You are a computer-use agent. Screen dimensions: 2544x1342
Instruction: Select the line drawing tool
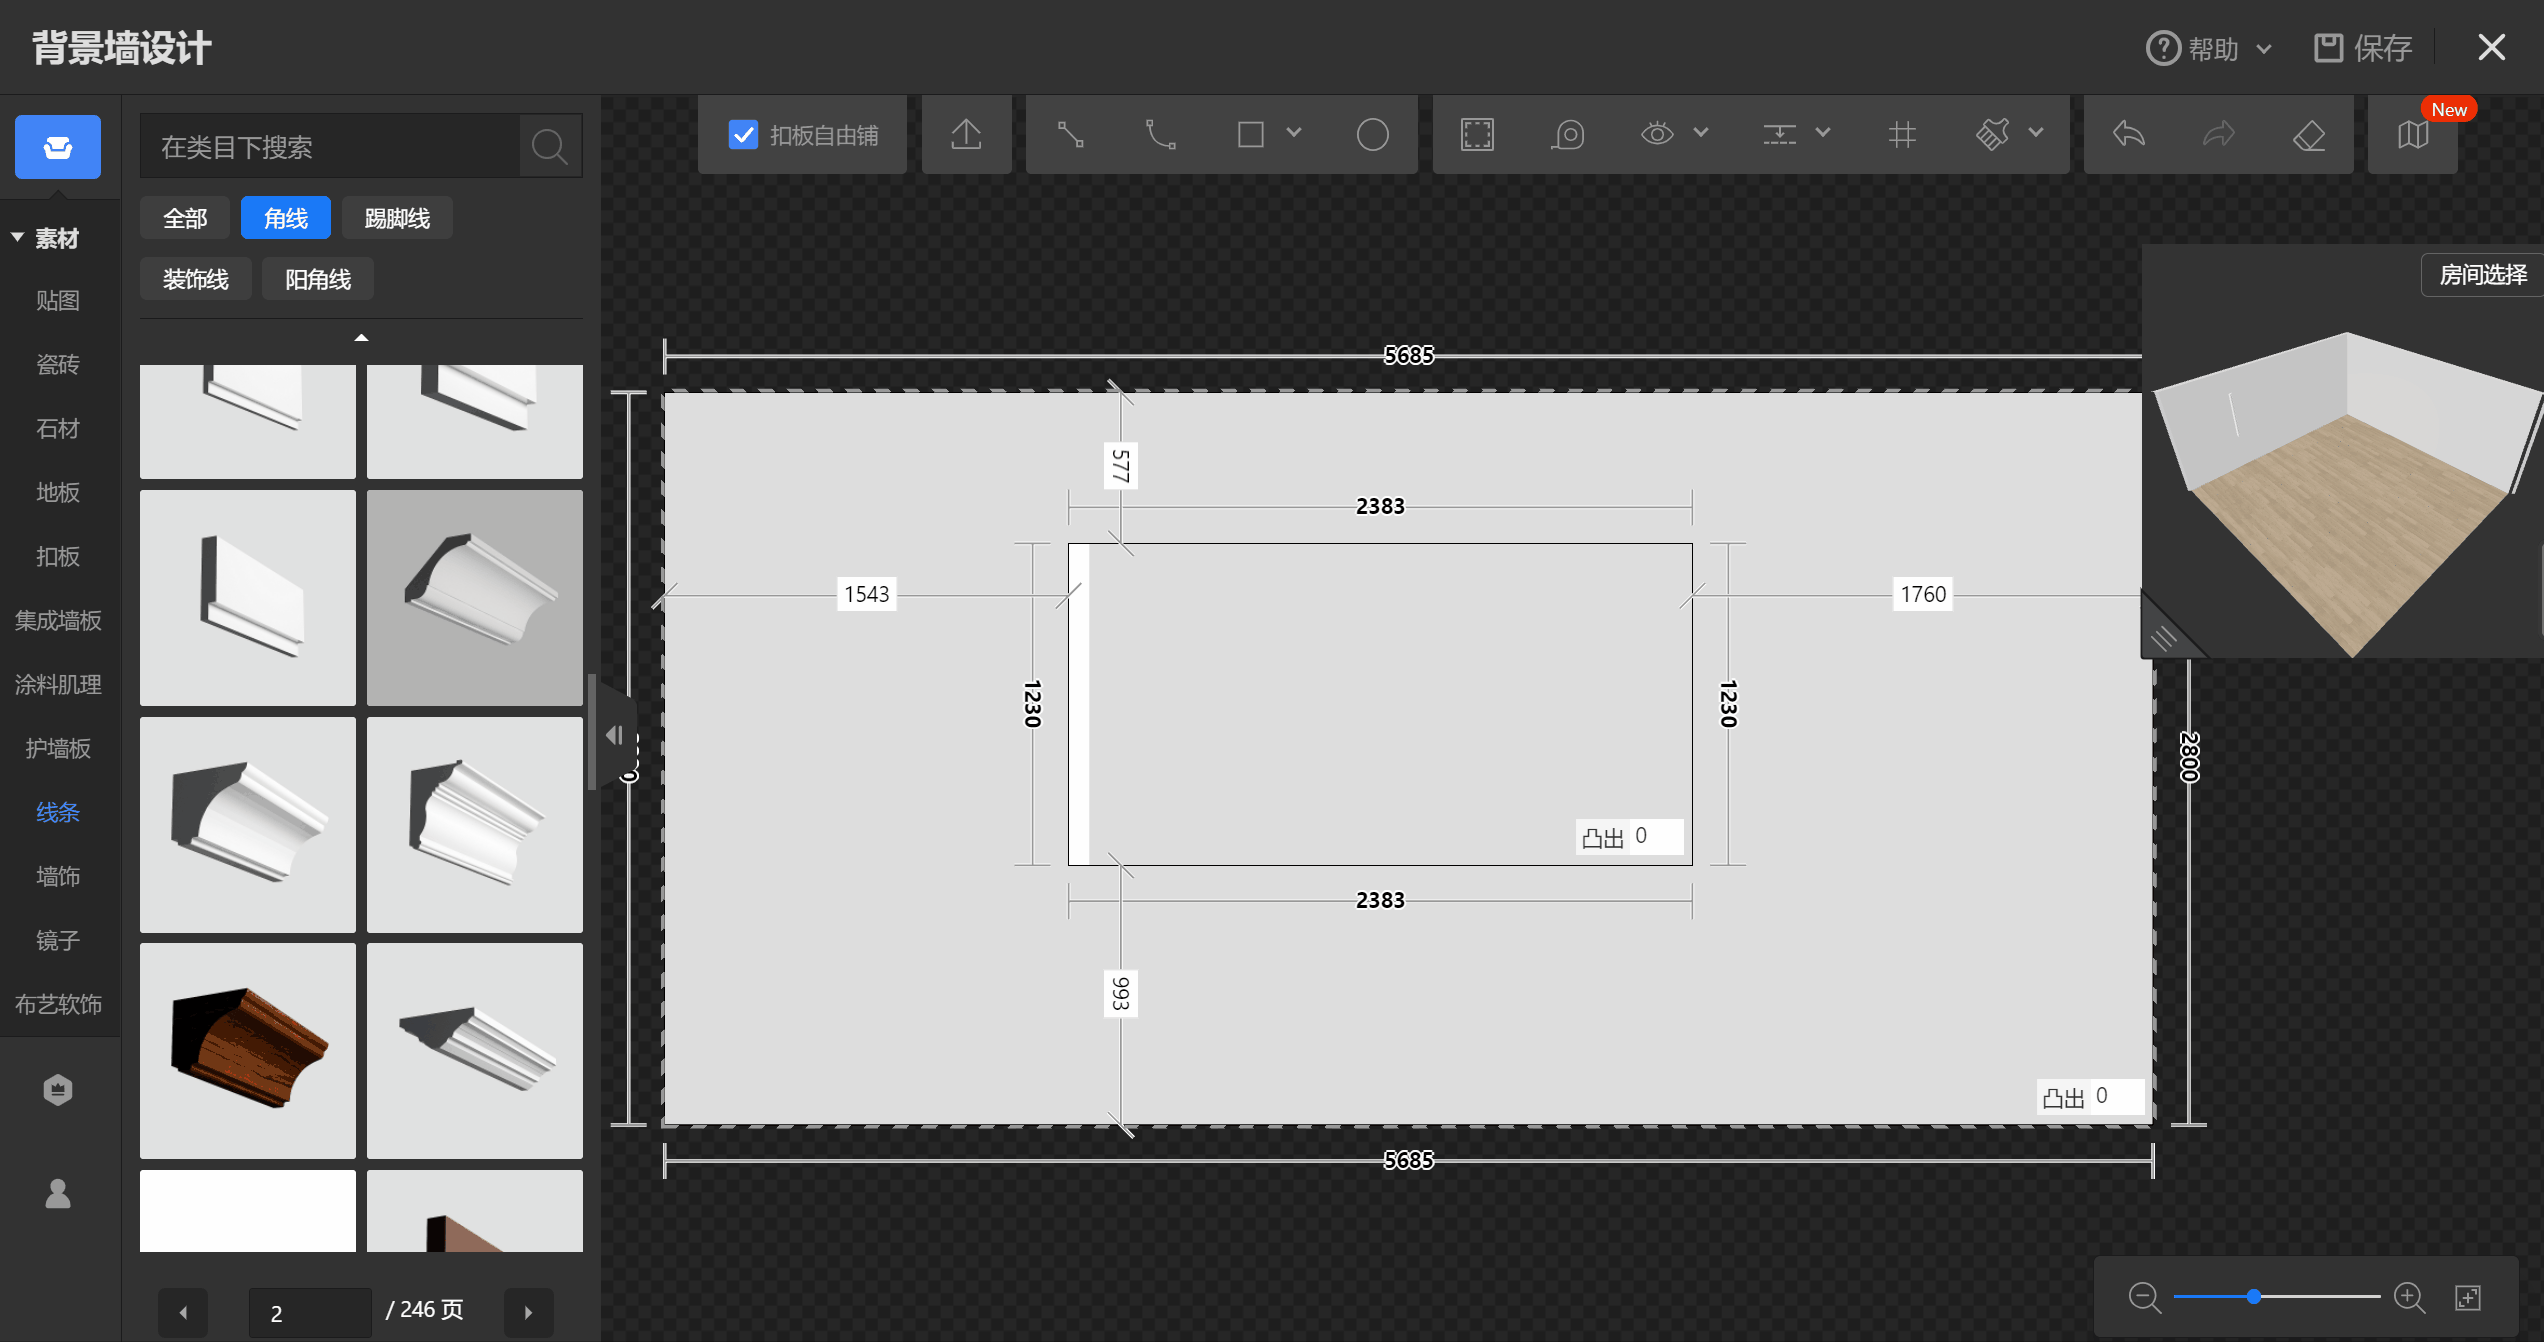coord(1070,134)
